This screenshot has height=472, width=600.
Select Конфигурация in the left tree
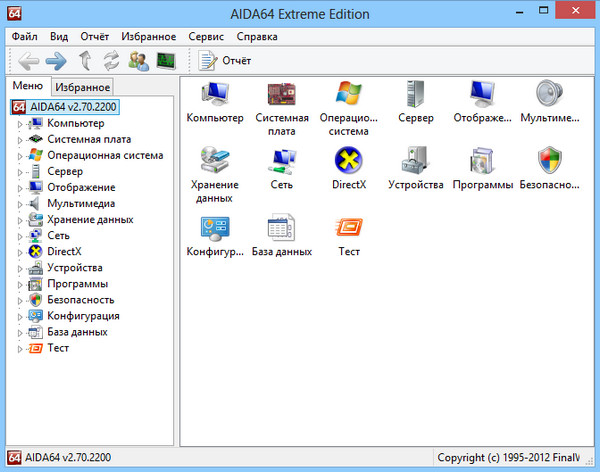pyautogui.click(x=81, y=316)
